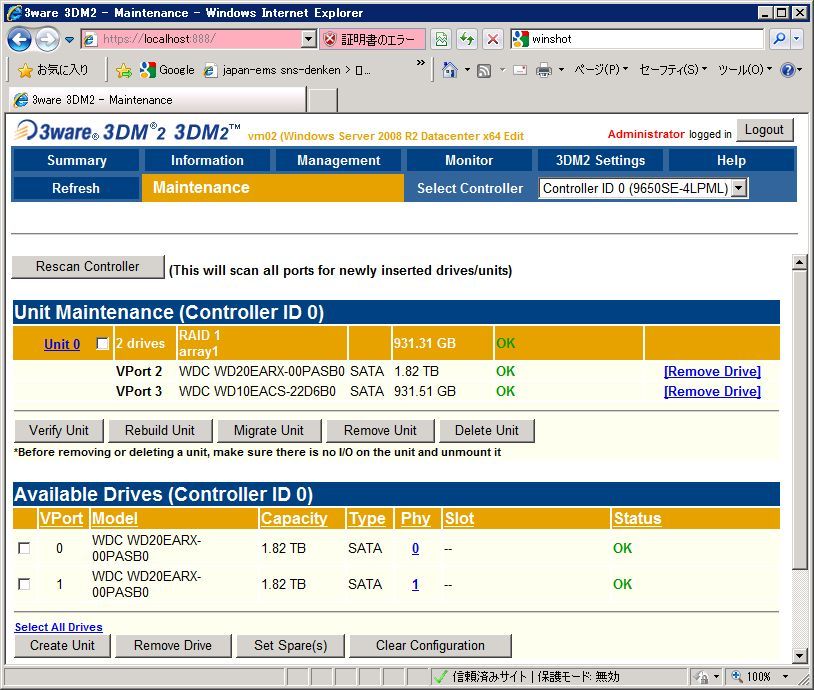Image resolution: width=814 pixels, height=690 pixels.
Task: Open the 100% zoom level dropdown
Action: click(x=785, y=677)
